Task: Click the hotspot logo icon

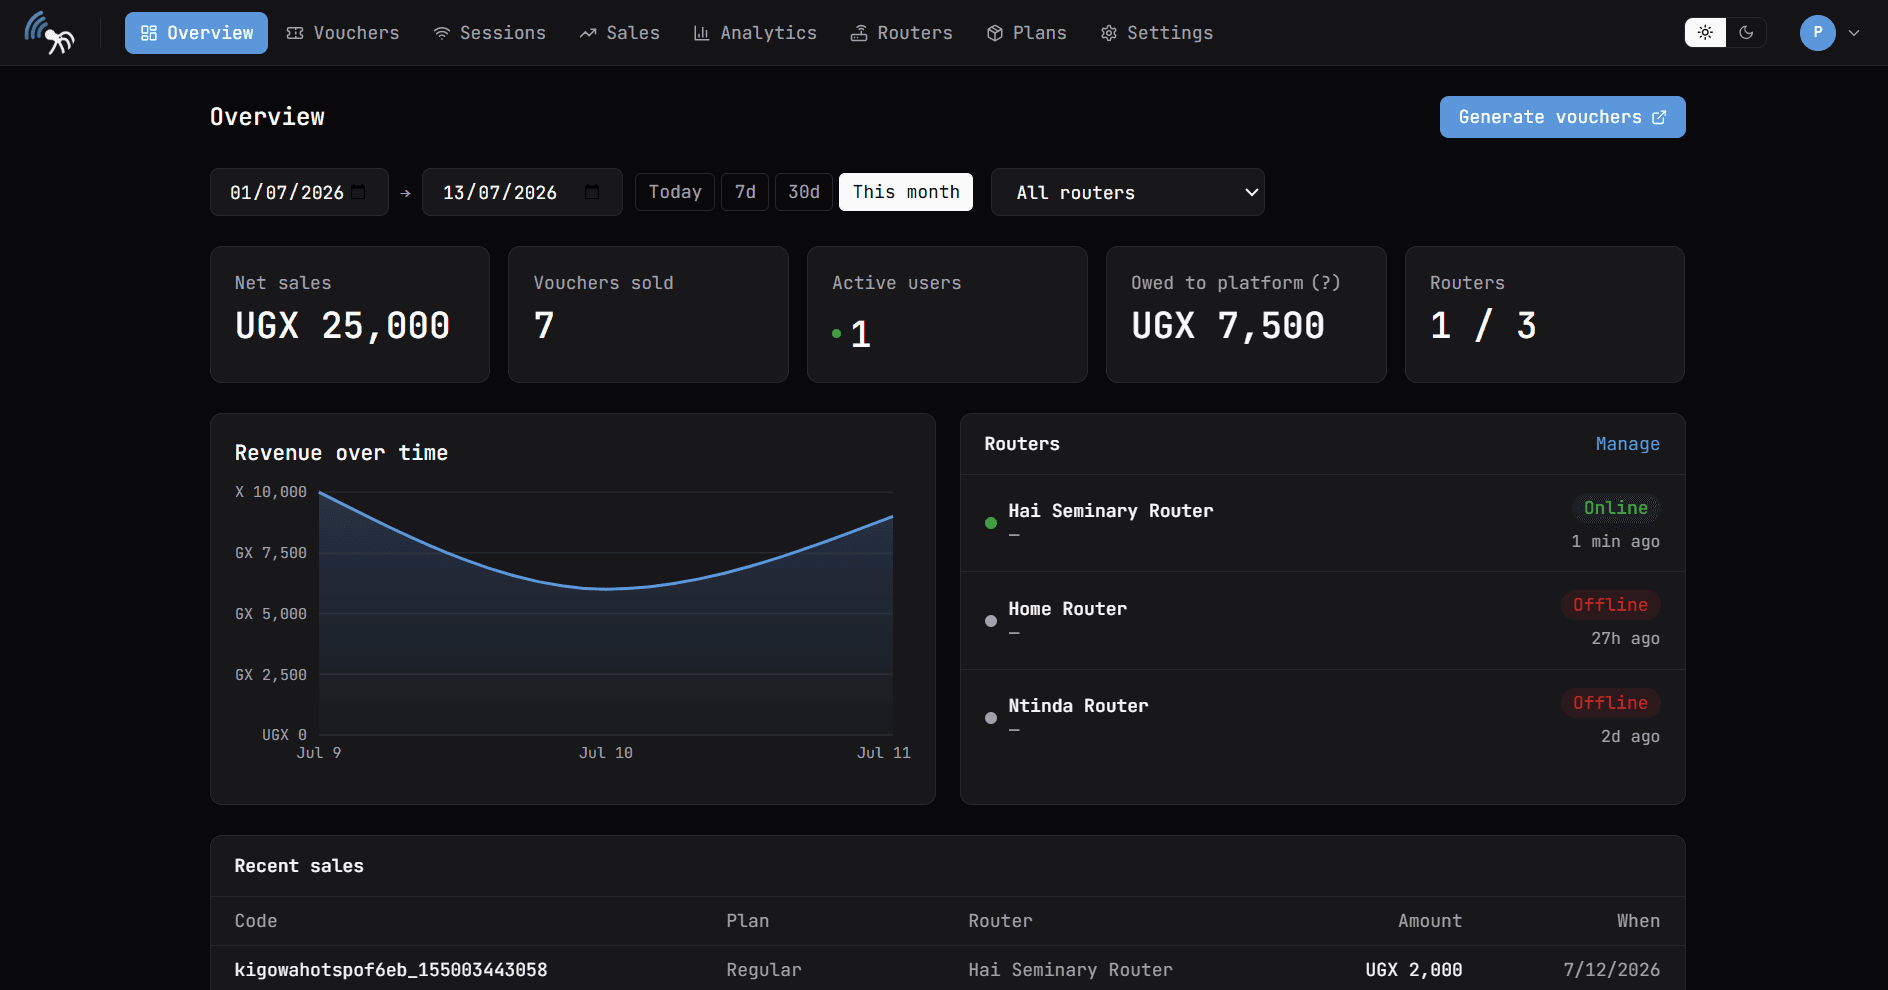Action: click(49, 33)
